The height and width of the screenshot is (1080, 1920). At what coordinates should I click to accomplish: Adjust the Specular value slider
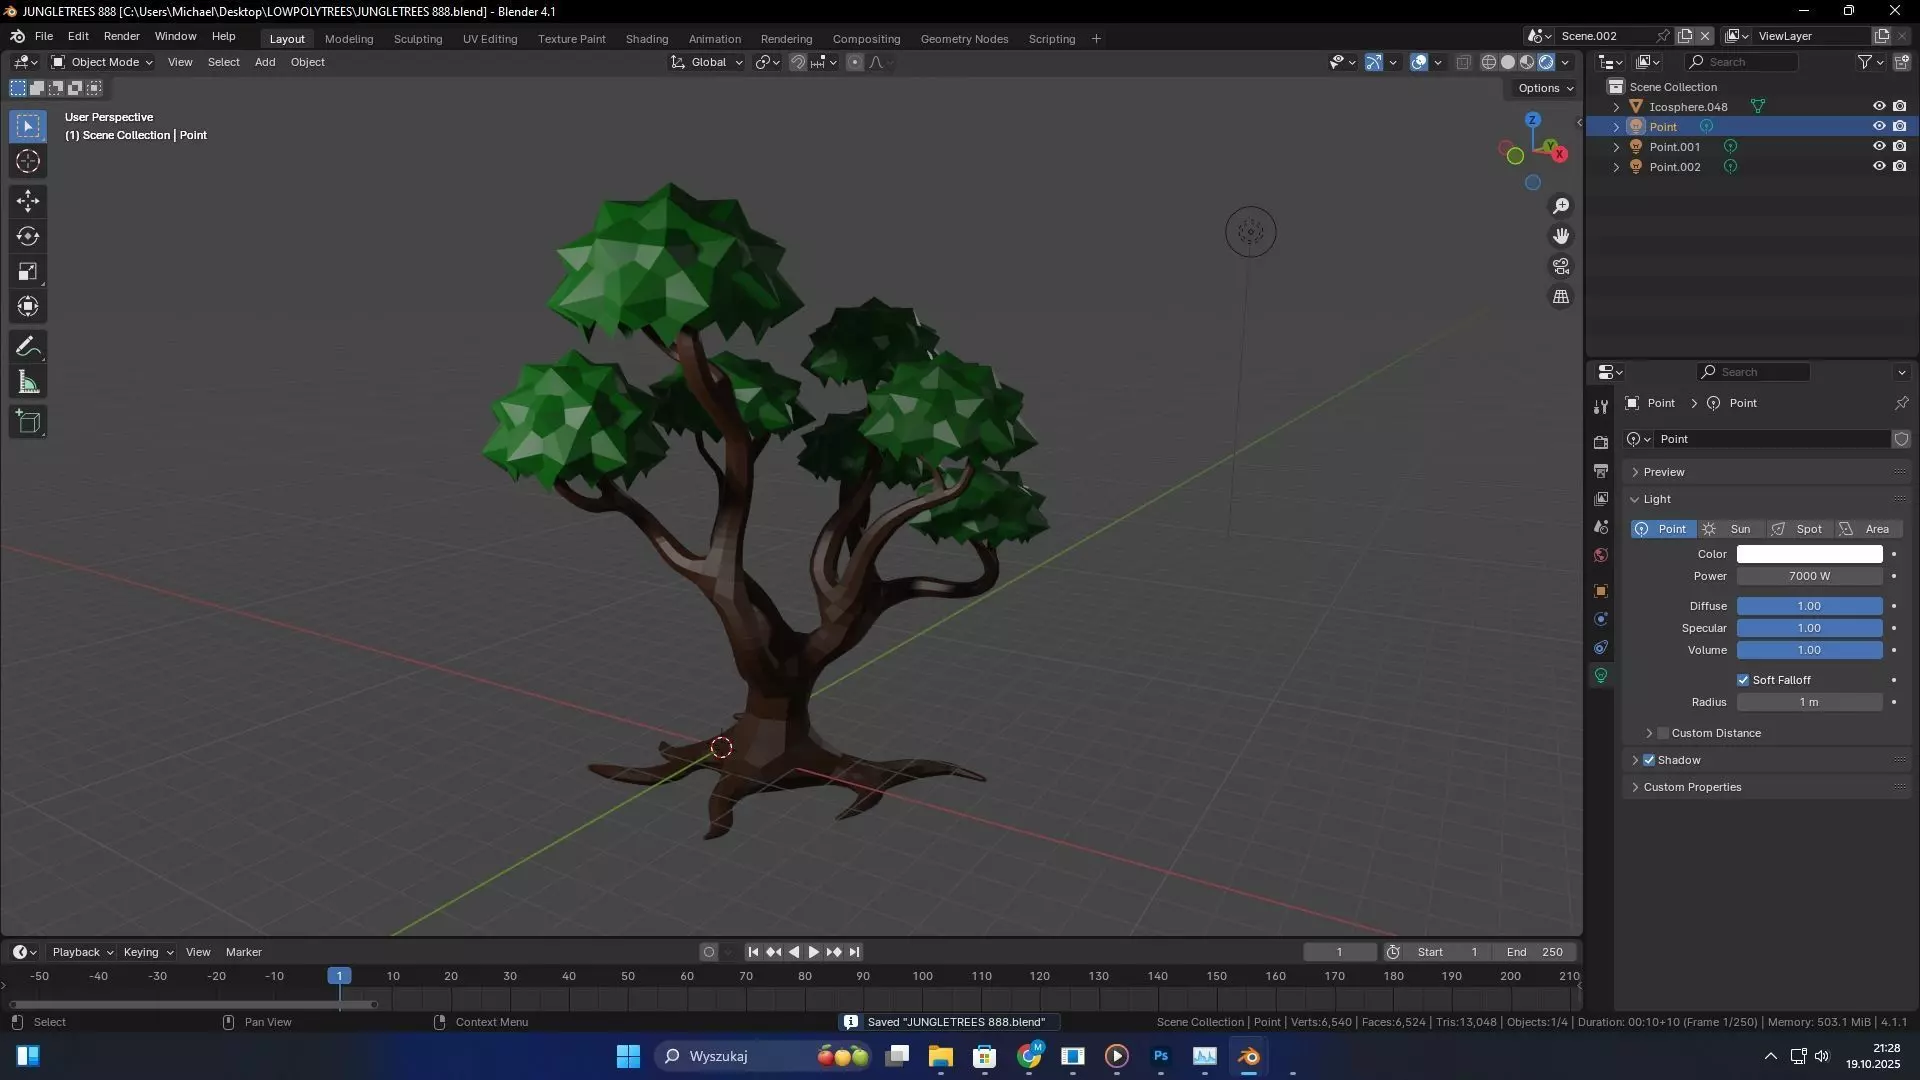[x=1809, y=628]
